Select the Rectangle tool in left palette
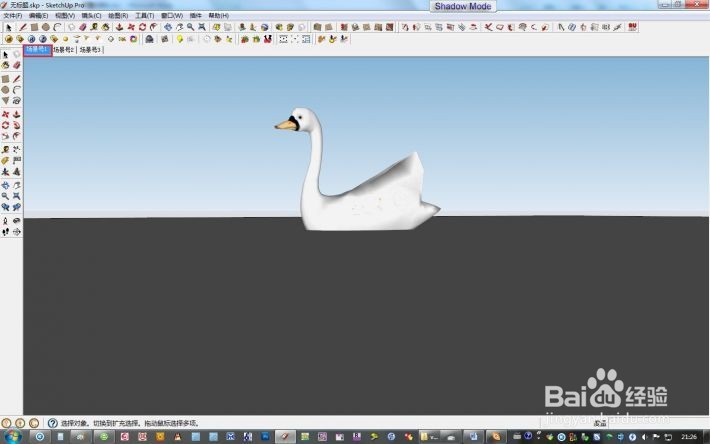 [x=5, y=79]
